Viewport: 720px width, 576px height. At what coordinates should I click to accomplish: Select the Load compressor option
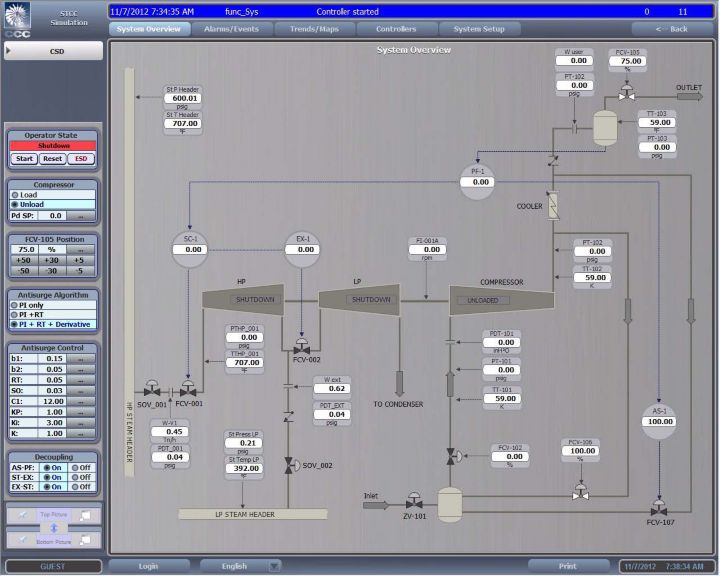click(x=52, y=195)
